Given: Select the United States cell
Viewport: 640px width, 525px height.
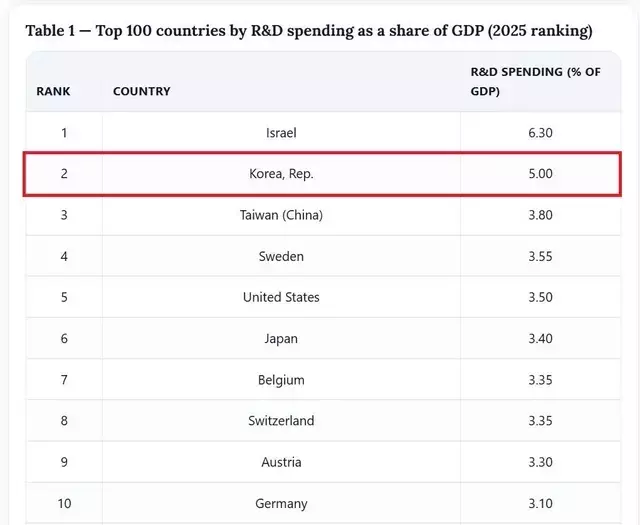Looking at the screenshot, I should 281,297.
